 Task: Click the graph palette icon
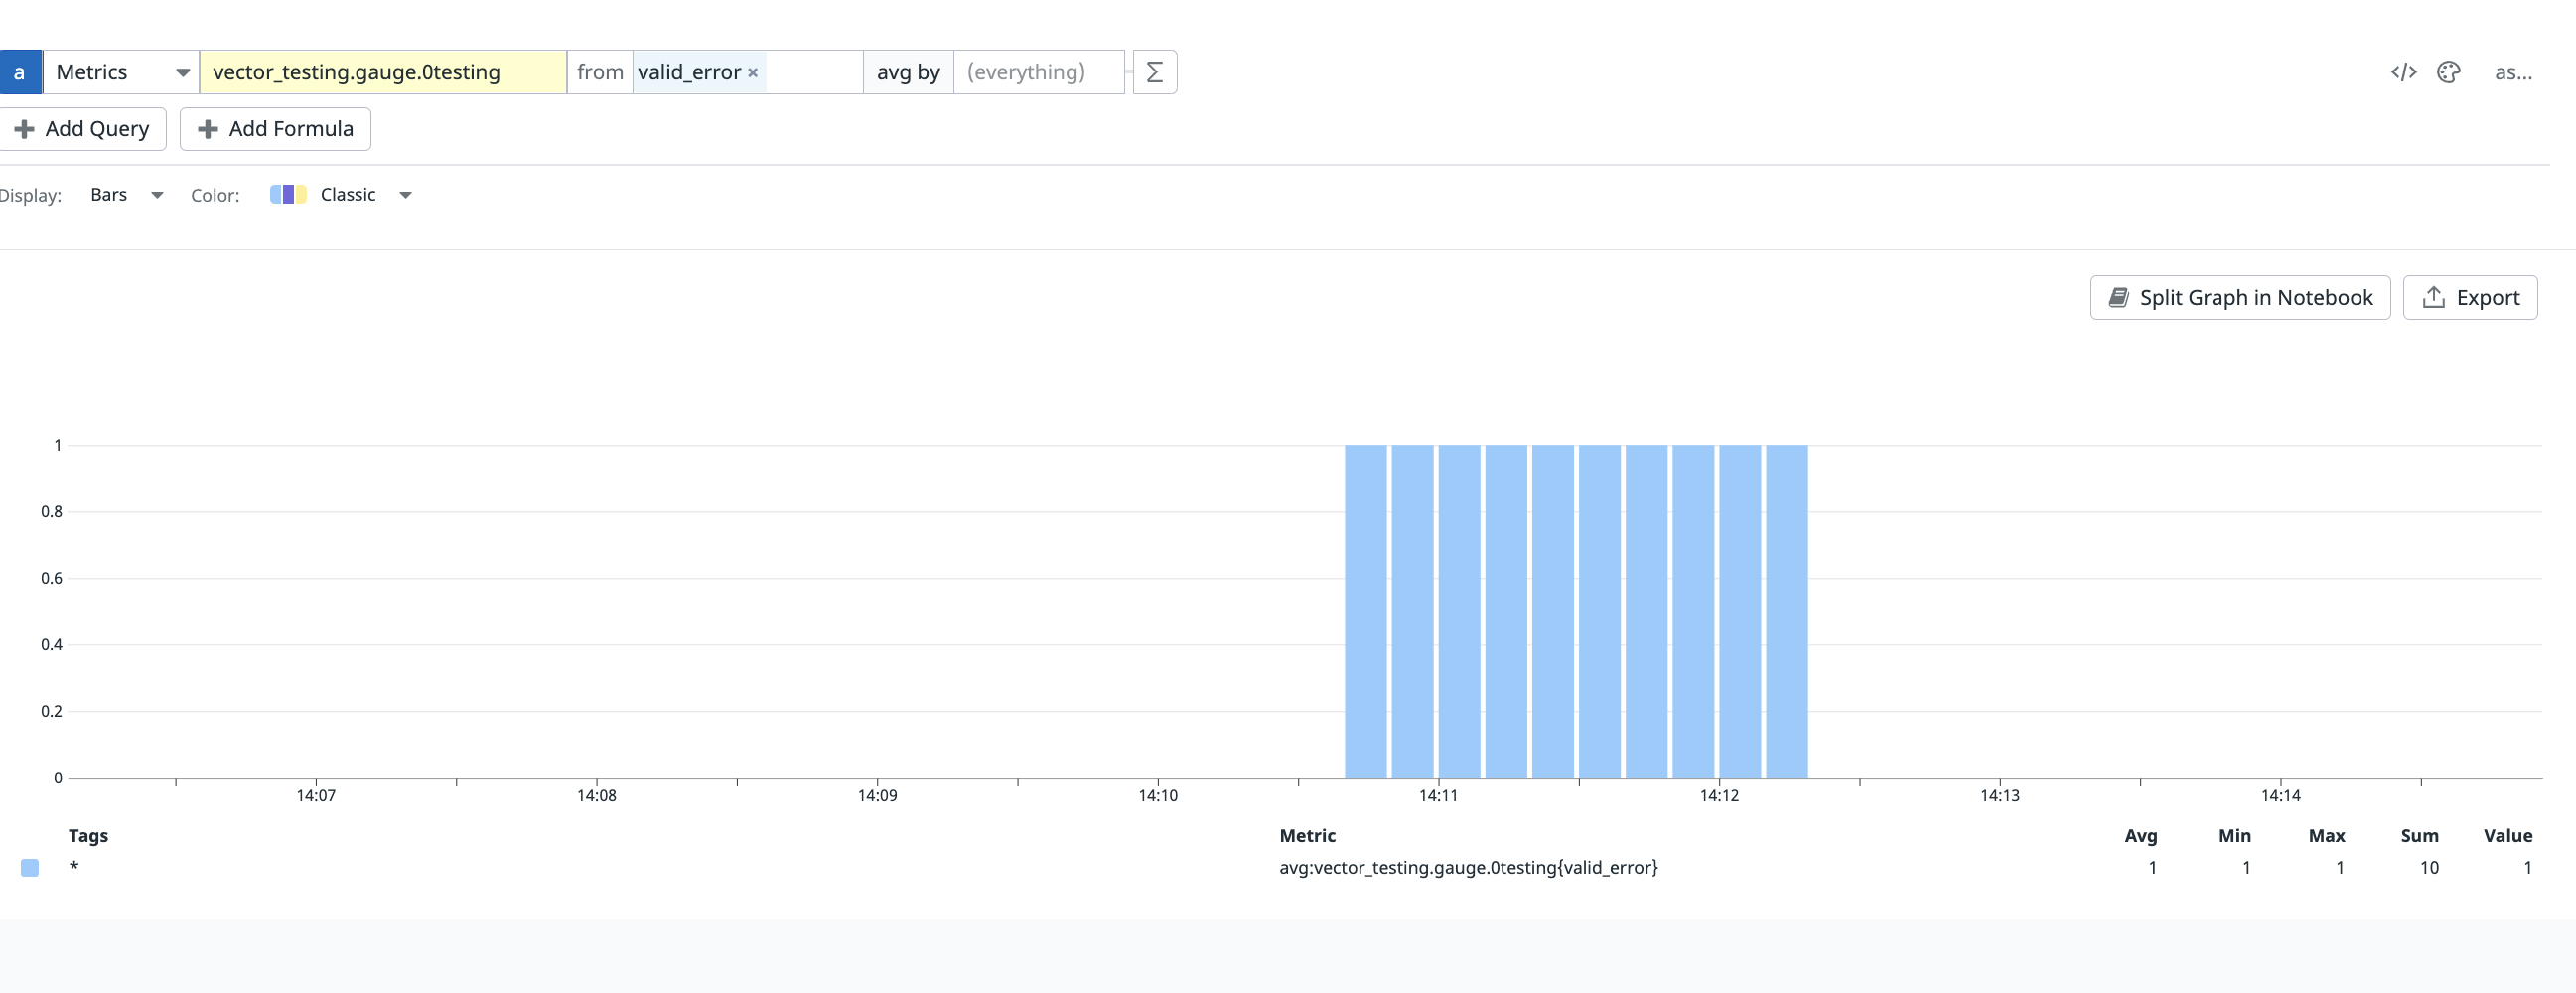point(2450,71)
